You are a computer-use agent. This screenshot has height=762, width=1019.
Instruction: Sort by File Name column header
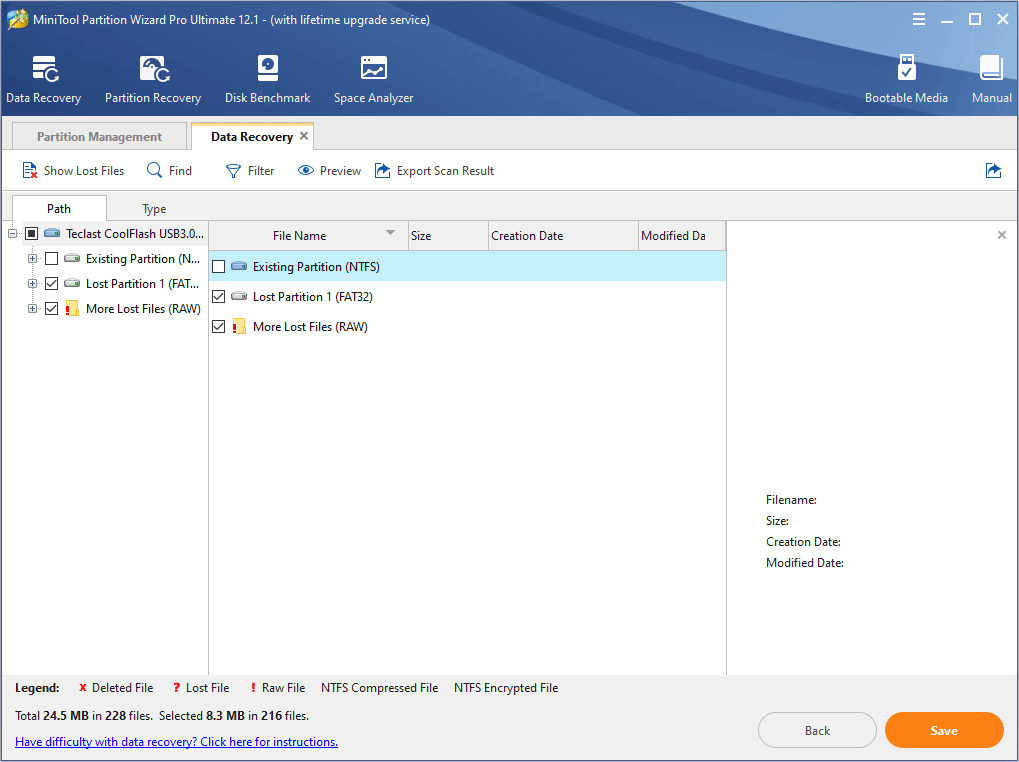pyautogui.click(x=309, y=236)
